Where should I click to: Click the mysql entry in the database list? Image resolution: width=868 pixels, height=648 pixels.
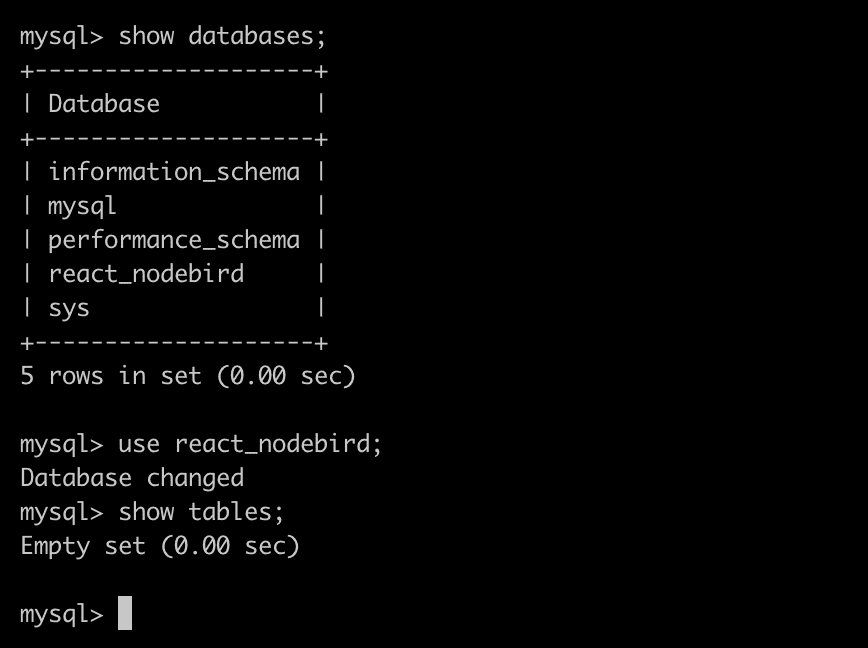83,206
